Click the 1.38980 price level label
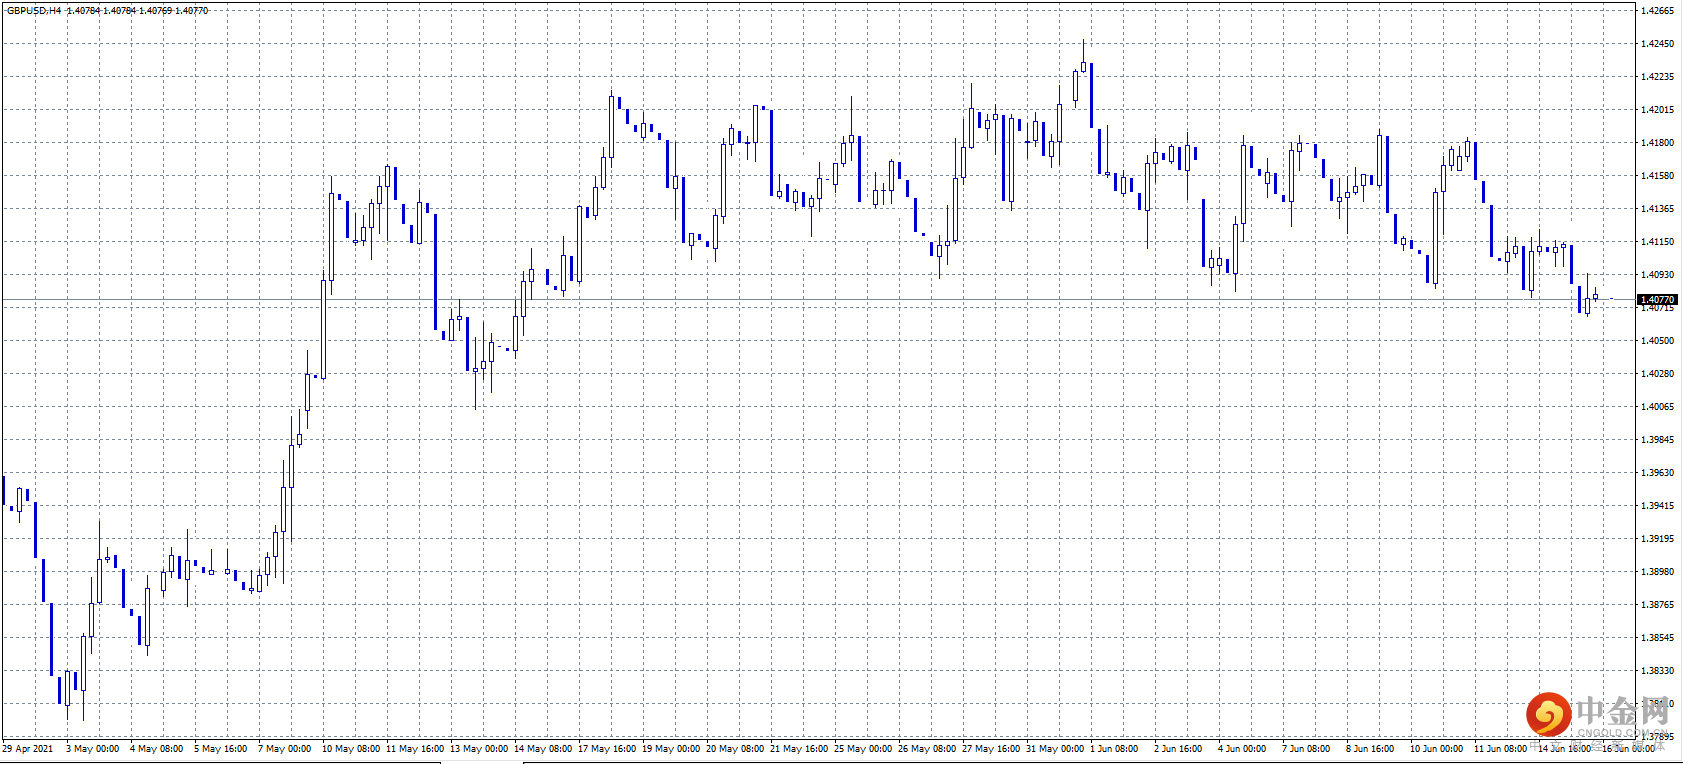Viewport: 1683px width, 764px height. tap(1657, 572)
